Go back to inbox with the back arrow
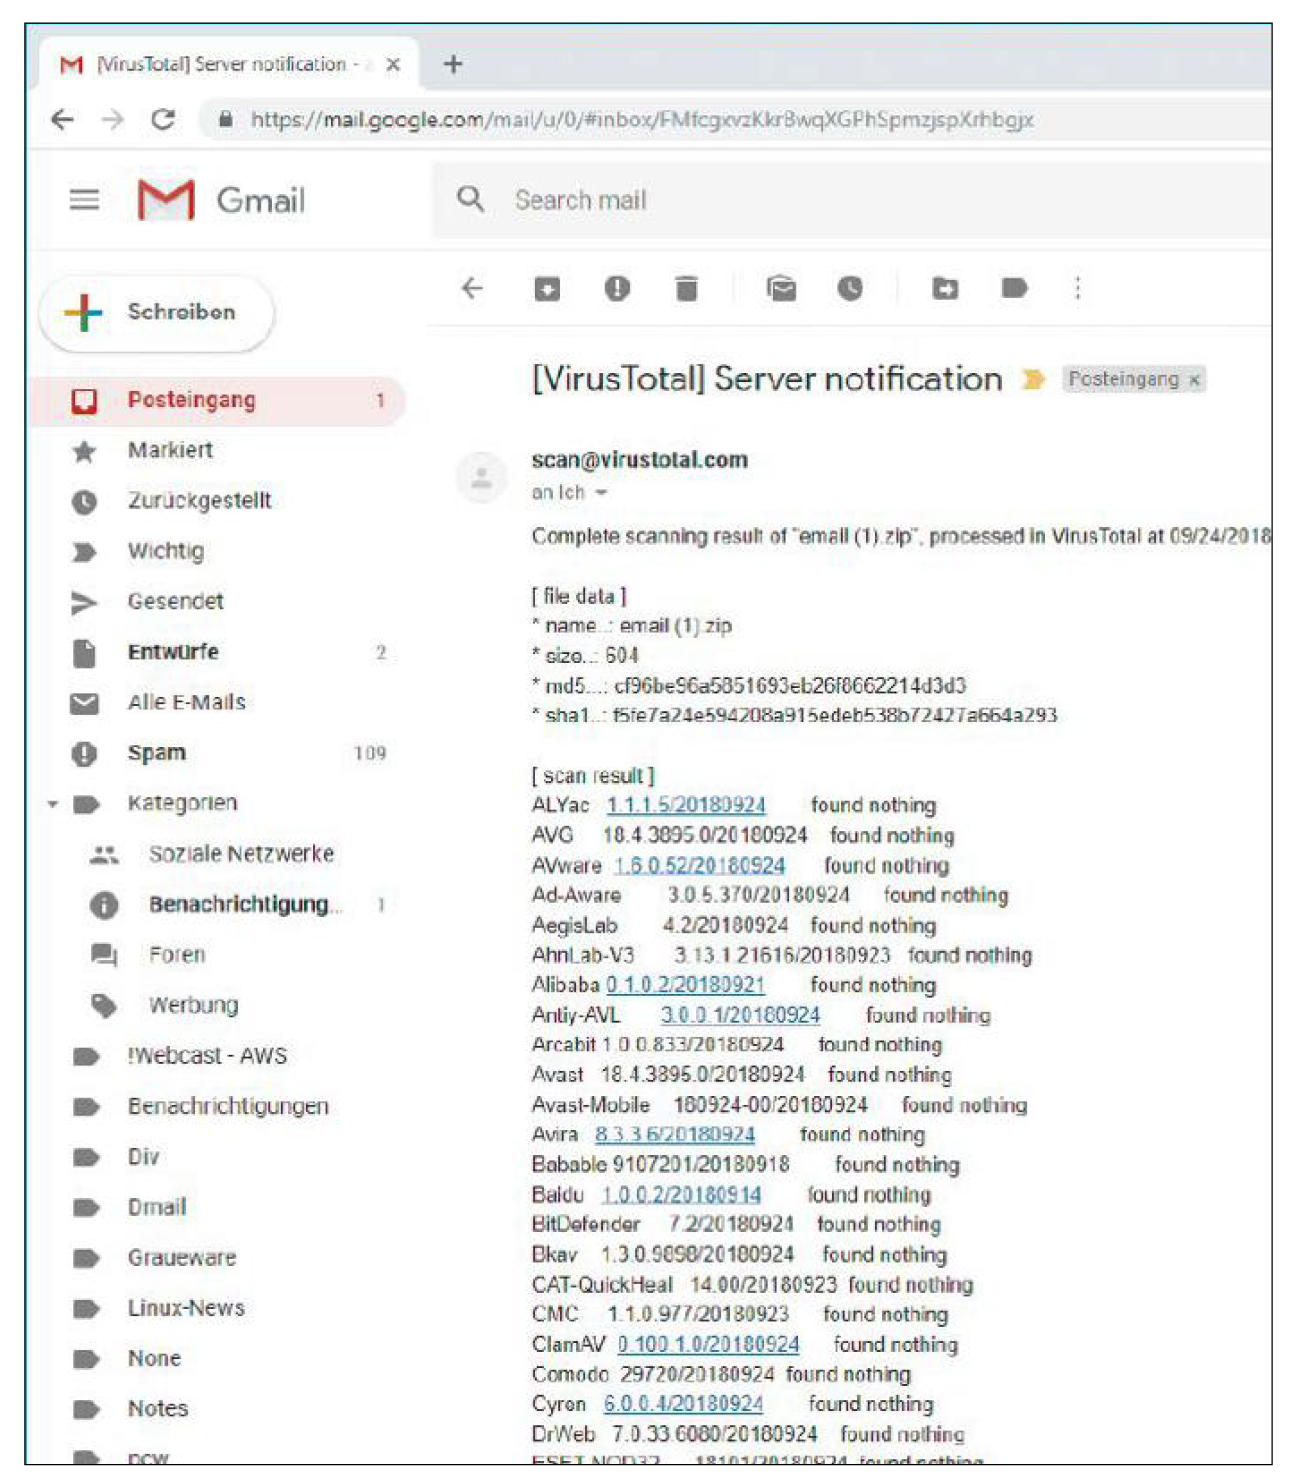Viewport: 1308px width, 1482px height. coord(472,289)
